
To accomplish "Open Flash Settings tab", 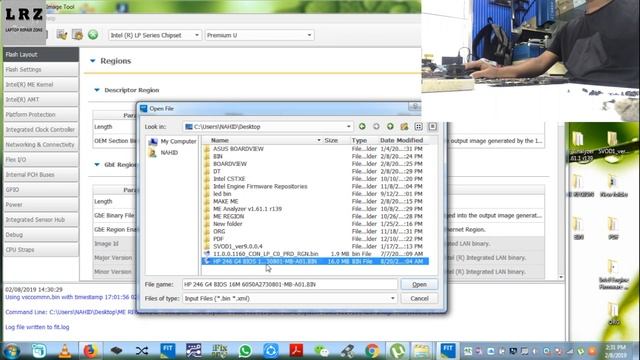I will click(41, 69).
